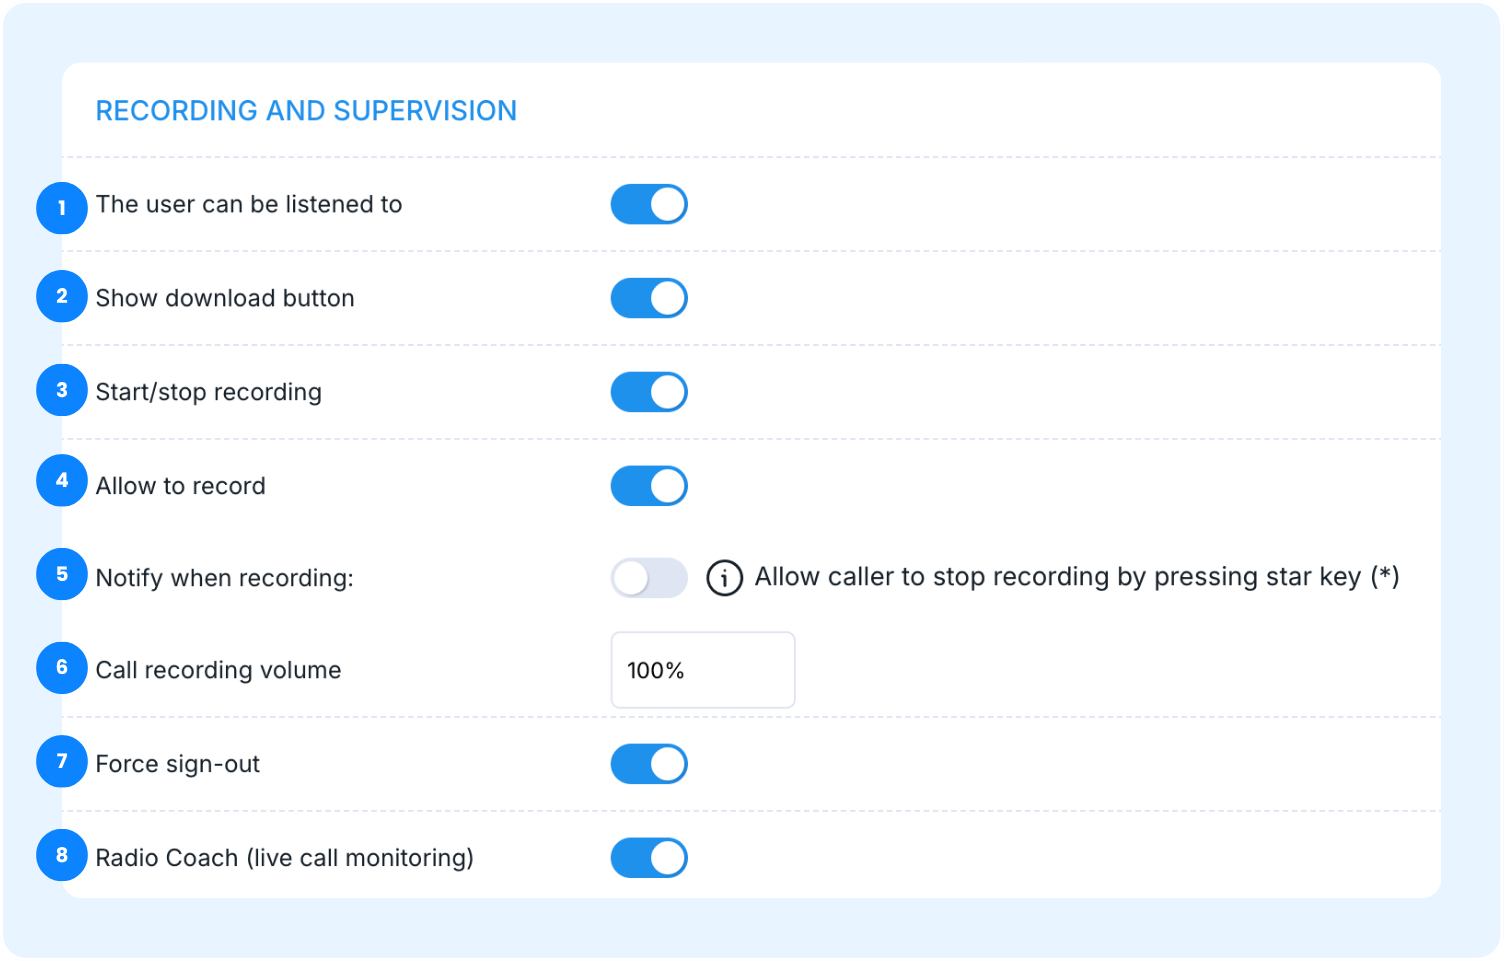Screen dimensions: 1504x961
Task: Click the info icon beside Notify when recording
Action: pos(724,578)
